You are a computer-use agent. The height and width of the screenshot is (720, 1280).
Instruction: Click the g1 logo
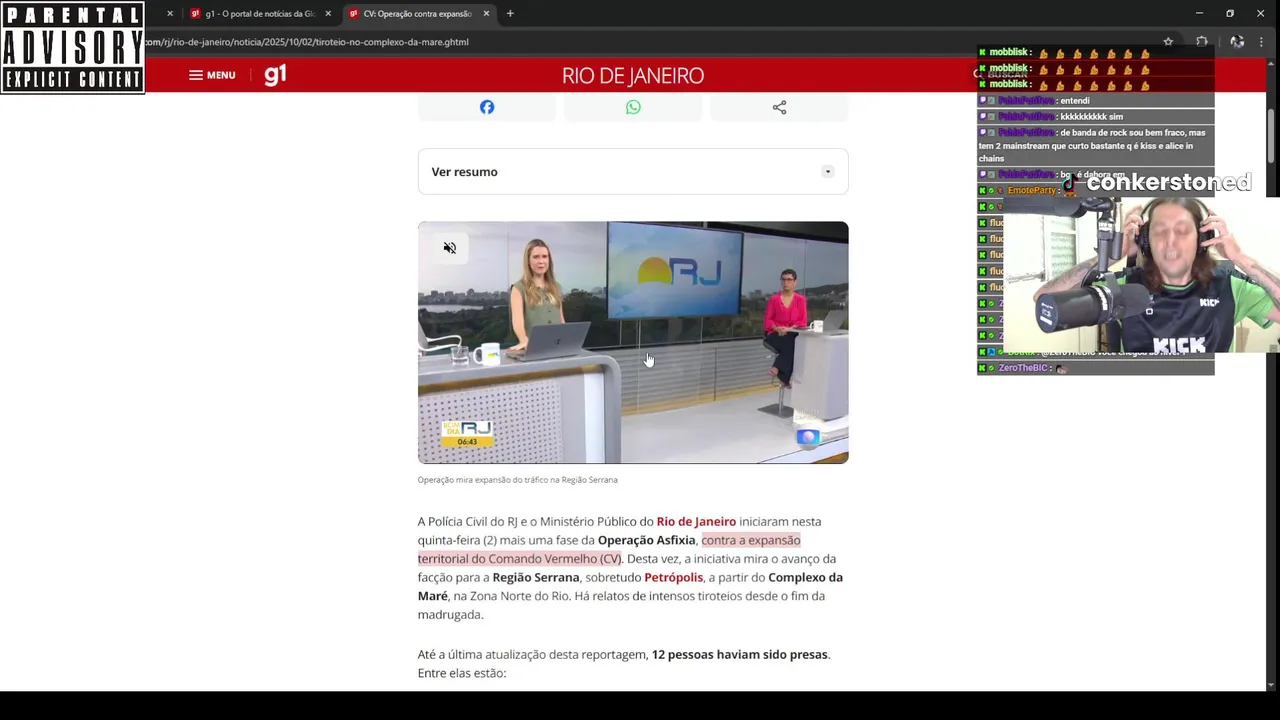tap(275, 75)
